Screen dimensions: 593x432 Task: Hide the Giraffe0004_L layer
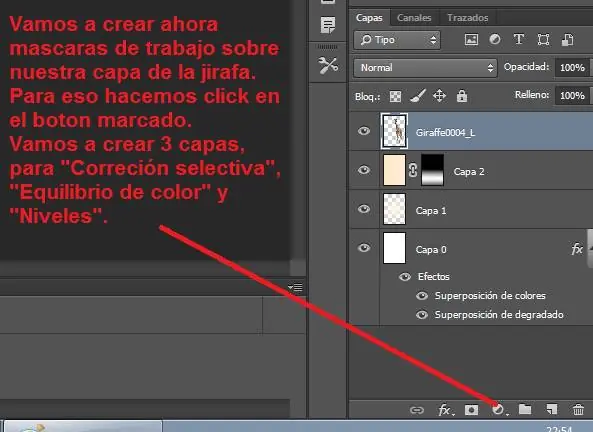[x=364, y=131]
